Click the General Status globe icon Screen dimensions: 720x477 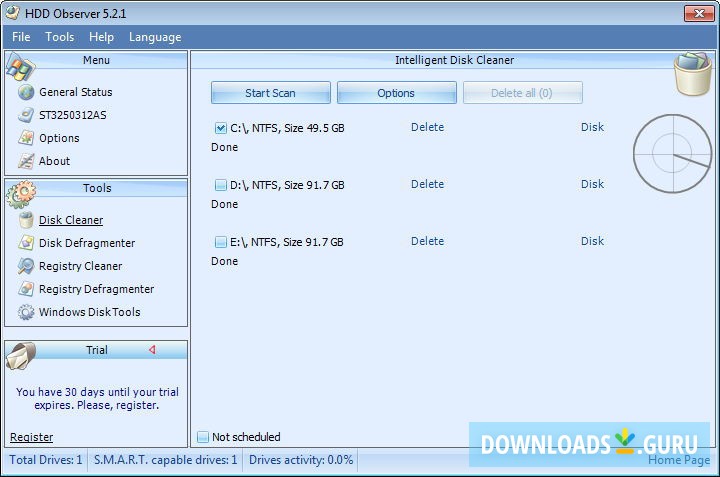coord(26,92)
